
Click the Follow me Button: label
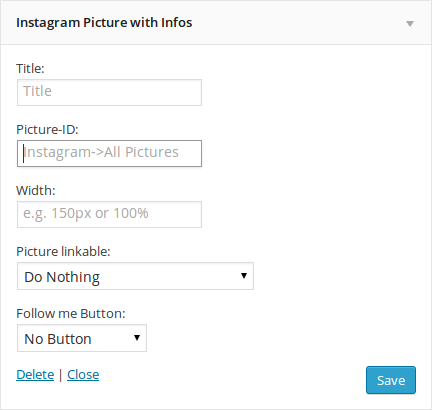[x=71, y=313]
